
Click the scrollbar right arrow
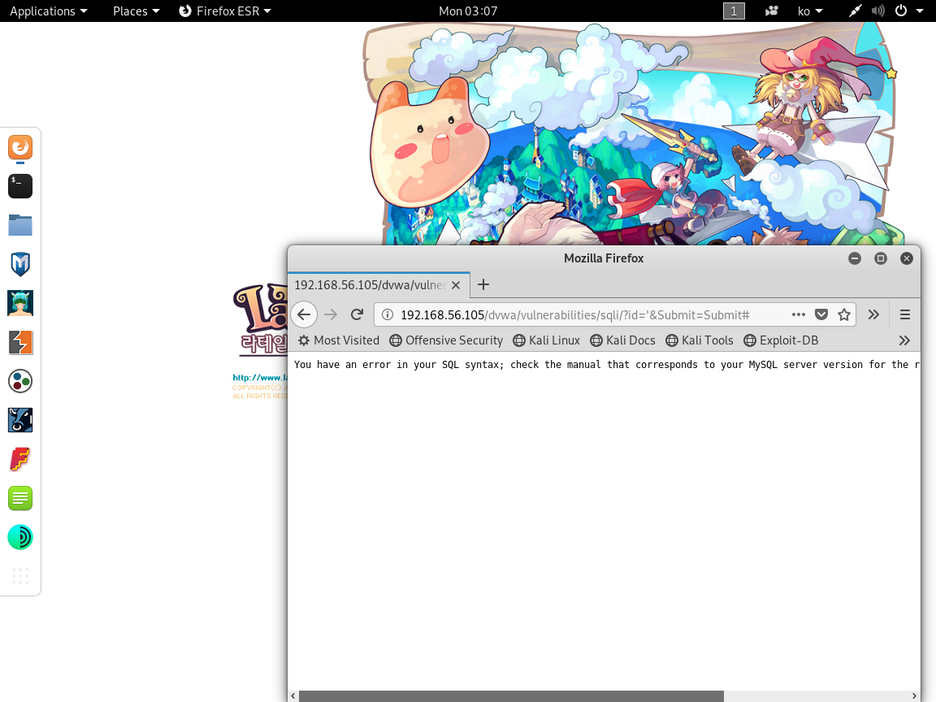915,696
